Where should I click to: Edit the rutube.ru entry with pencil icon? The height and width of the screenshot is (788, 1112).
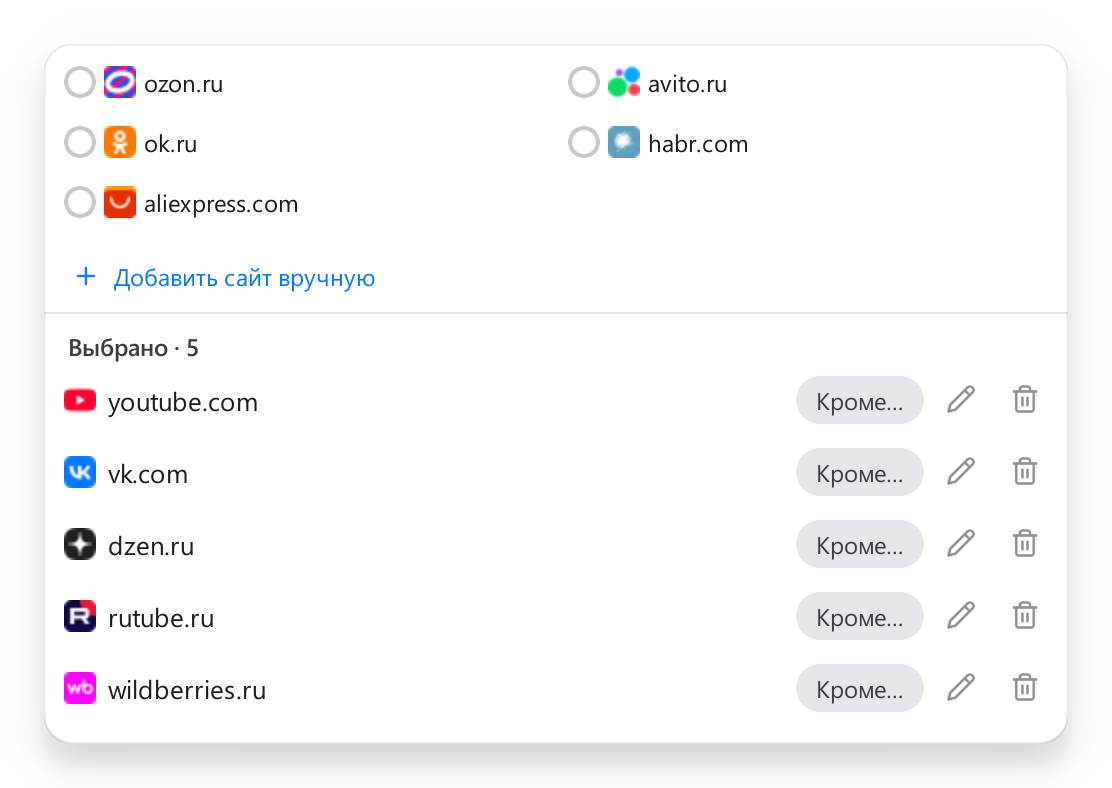tap(961, 616)
